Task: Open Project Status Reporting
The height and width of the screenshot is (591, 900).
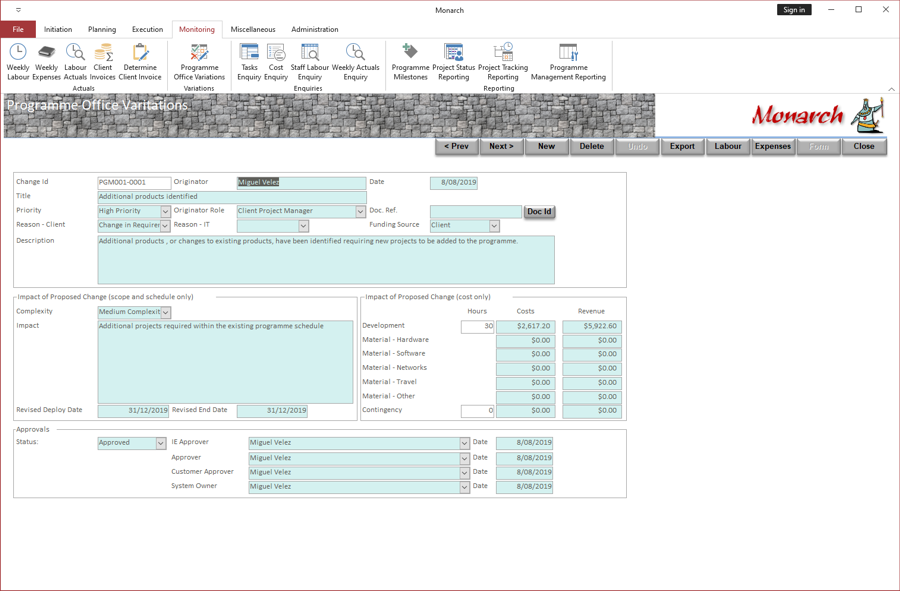Action: tap(453, 61)
